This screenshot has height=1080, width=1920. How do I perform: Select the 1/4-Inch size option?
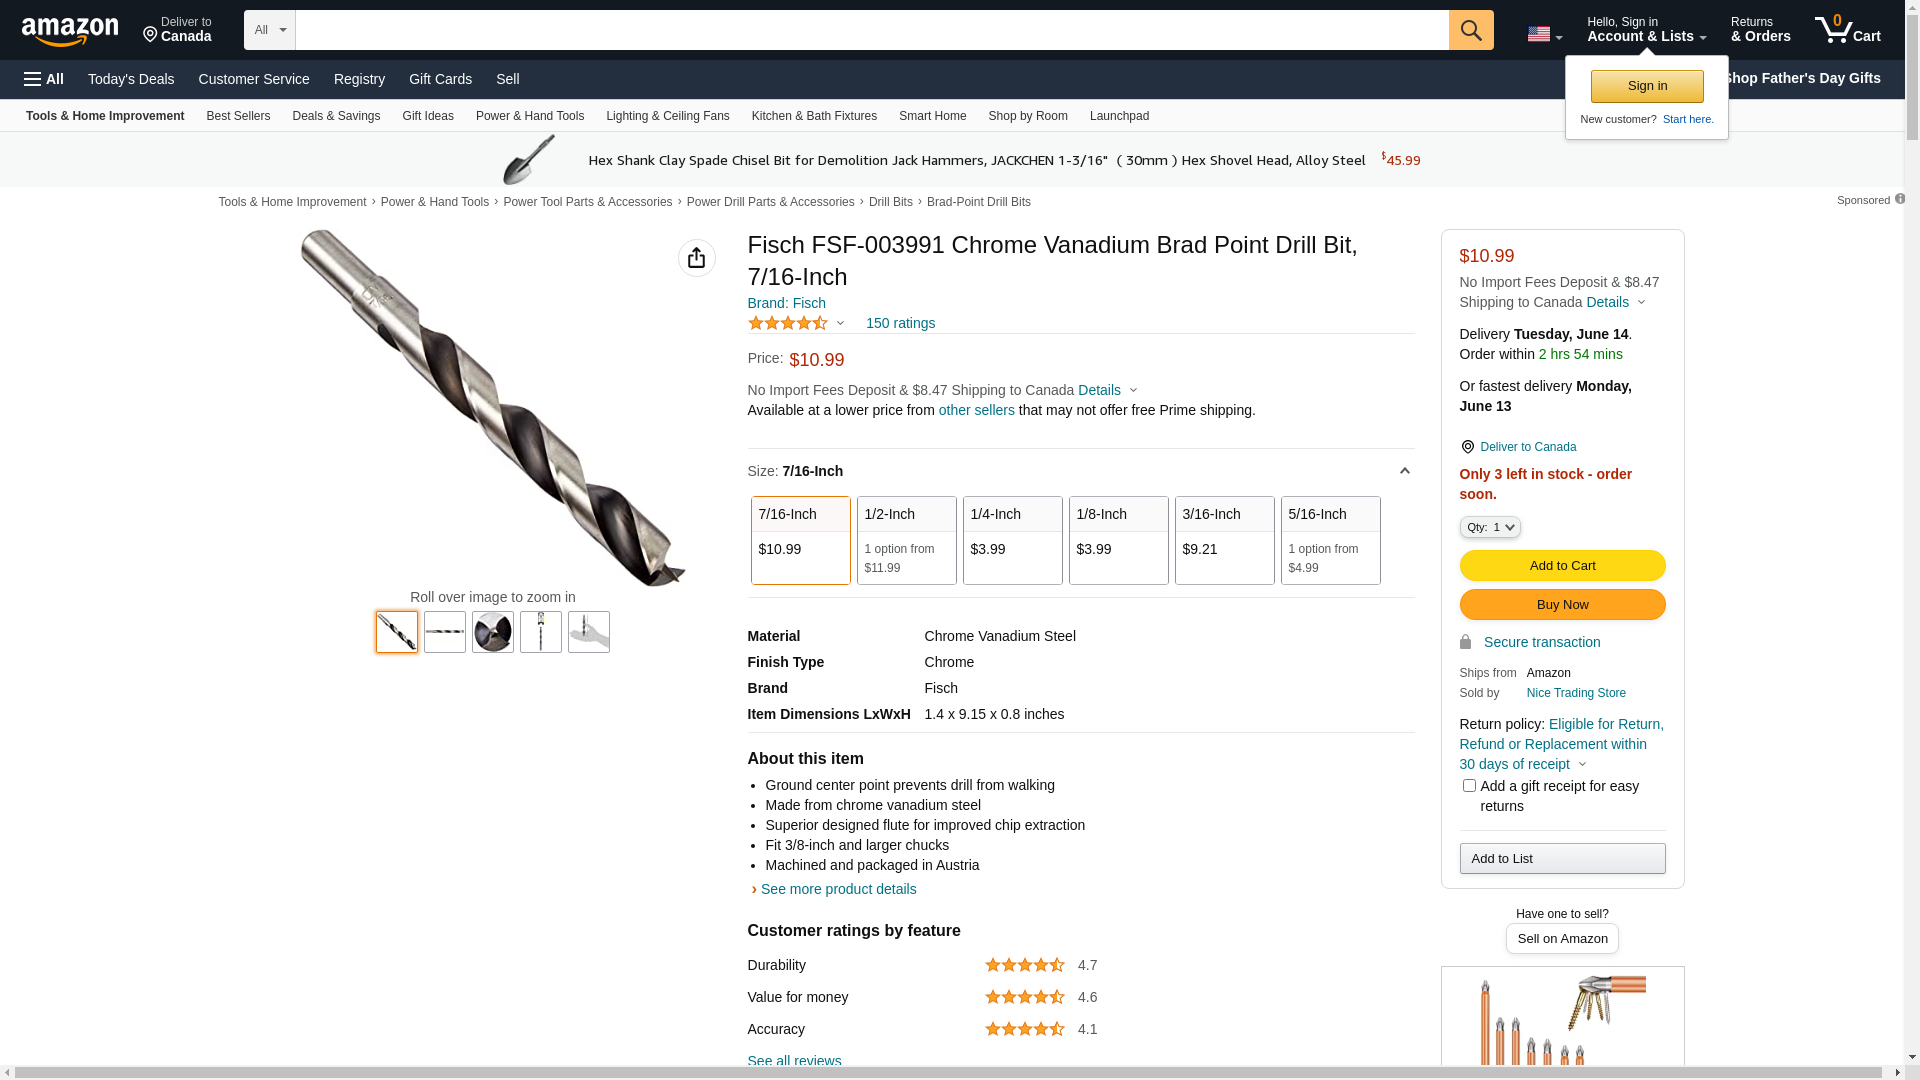[x=1012, y=540]
